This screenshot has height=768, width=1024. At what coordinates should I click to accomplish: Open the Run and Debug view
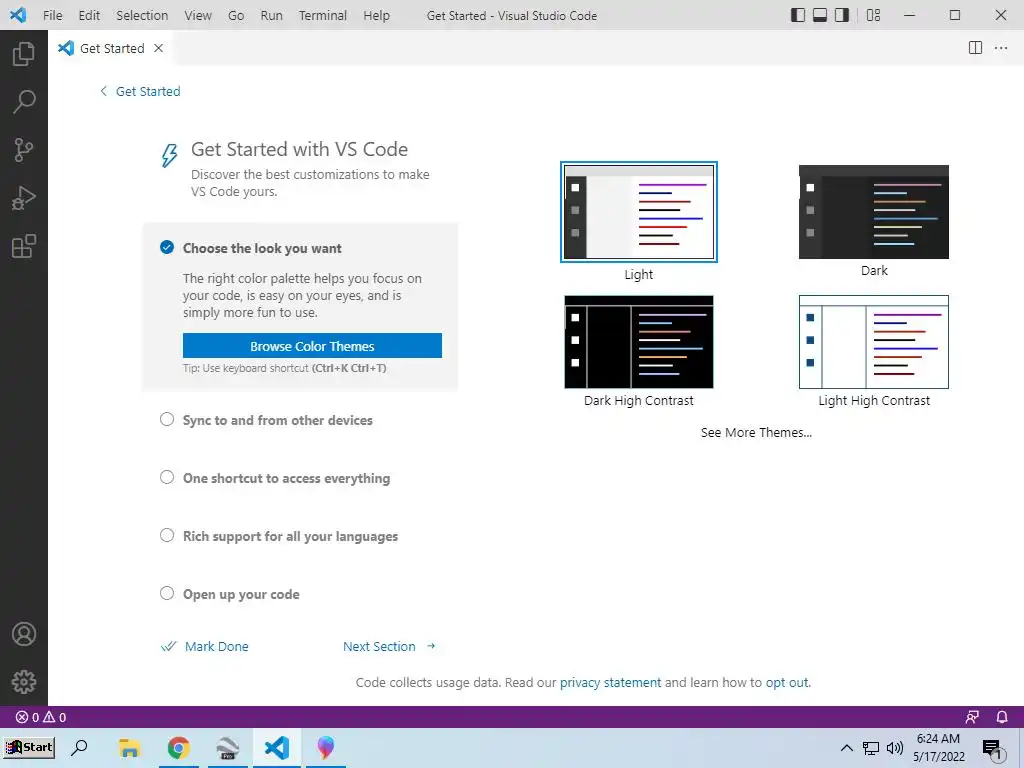[24, 198]
